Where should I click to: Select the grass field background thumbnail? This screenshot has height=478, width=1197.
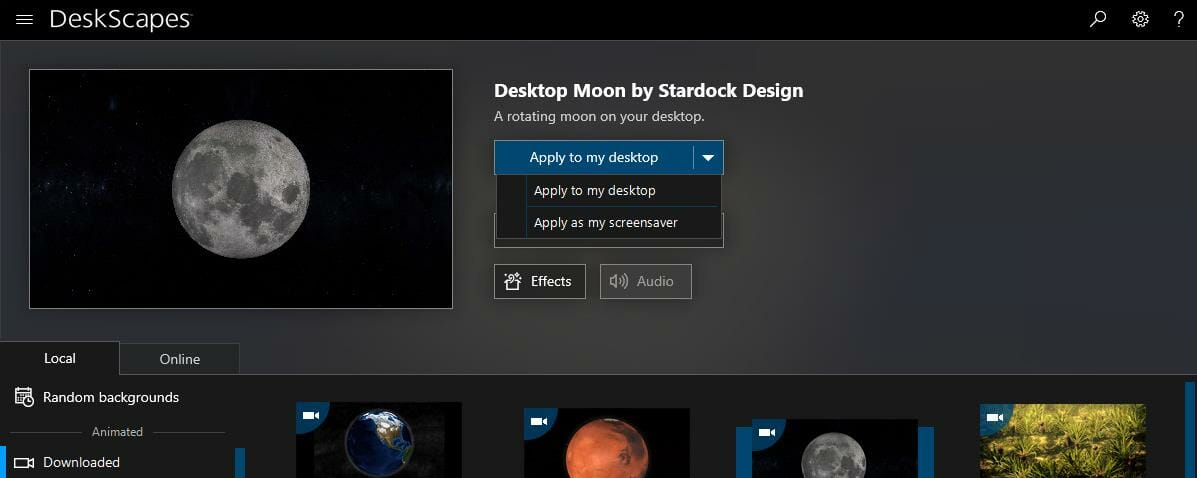pyautogui.click(x=1063, y=441)
